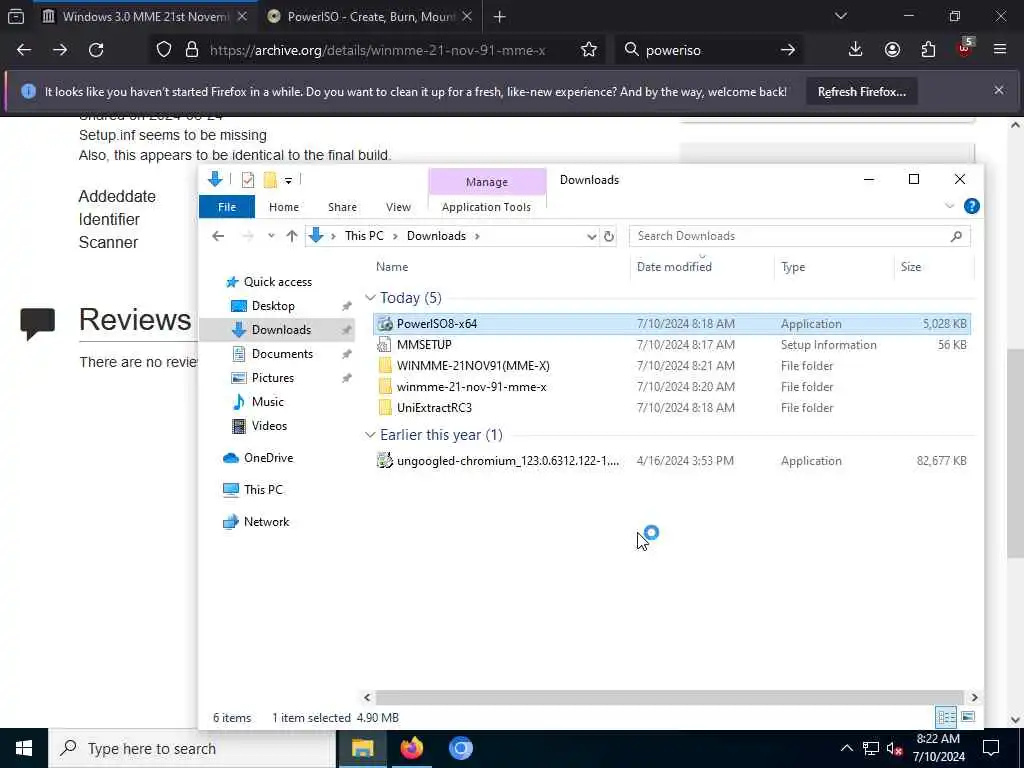
Task: Open OneDrive in the navigation pane
Action: [x=268, y=458]
